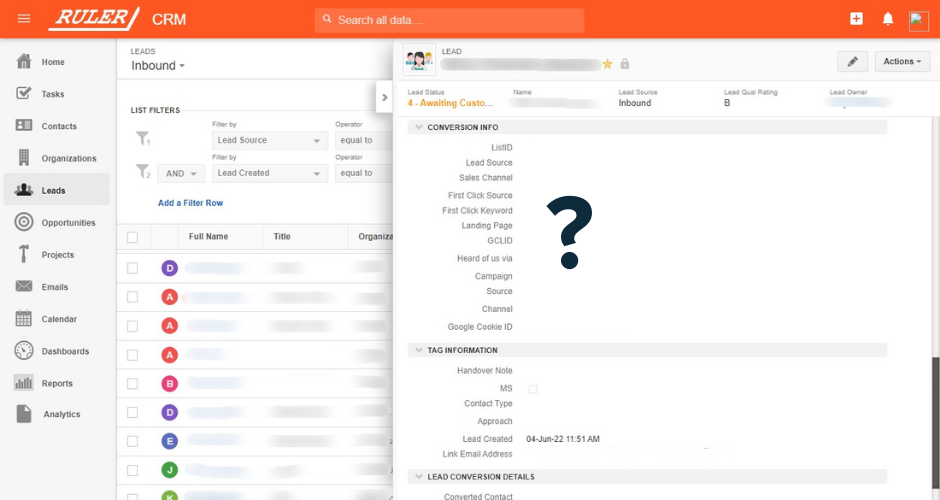Viewport: 940px width, 500px height.
Task: Click the quick add plus icon
Action: click(857, 19)
